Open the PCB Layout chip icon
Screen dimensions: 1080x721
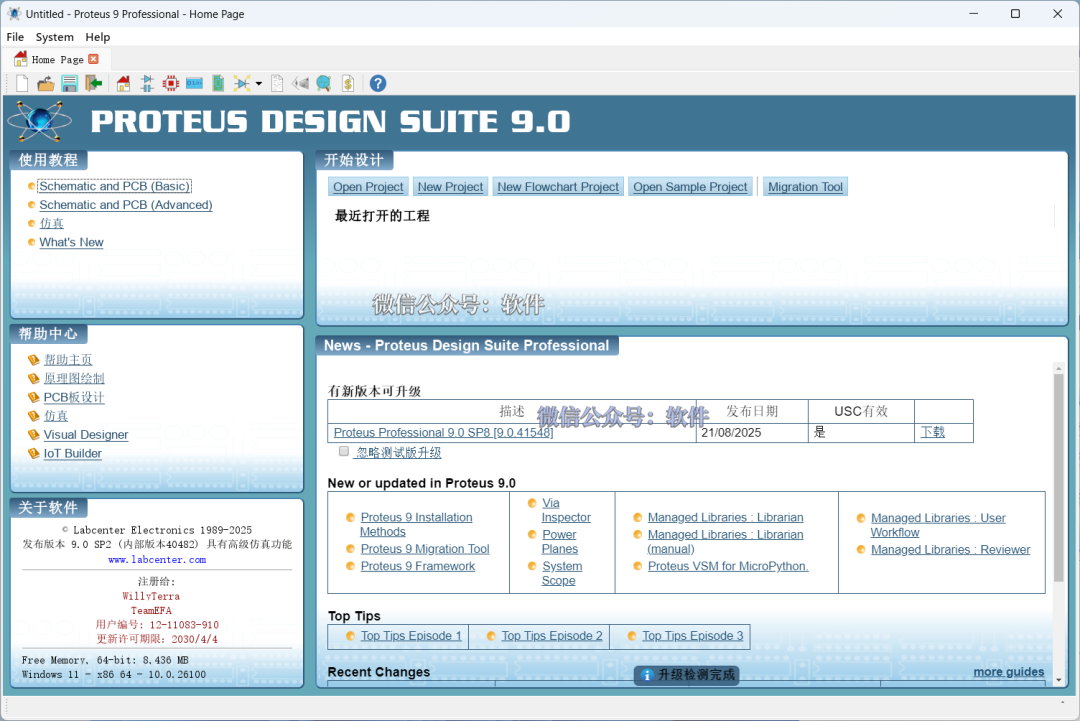click(170, 83)
